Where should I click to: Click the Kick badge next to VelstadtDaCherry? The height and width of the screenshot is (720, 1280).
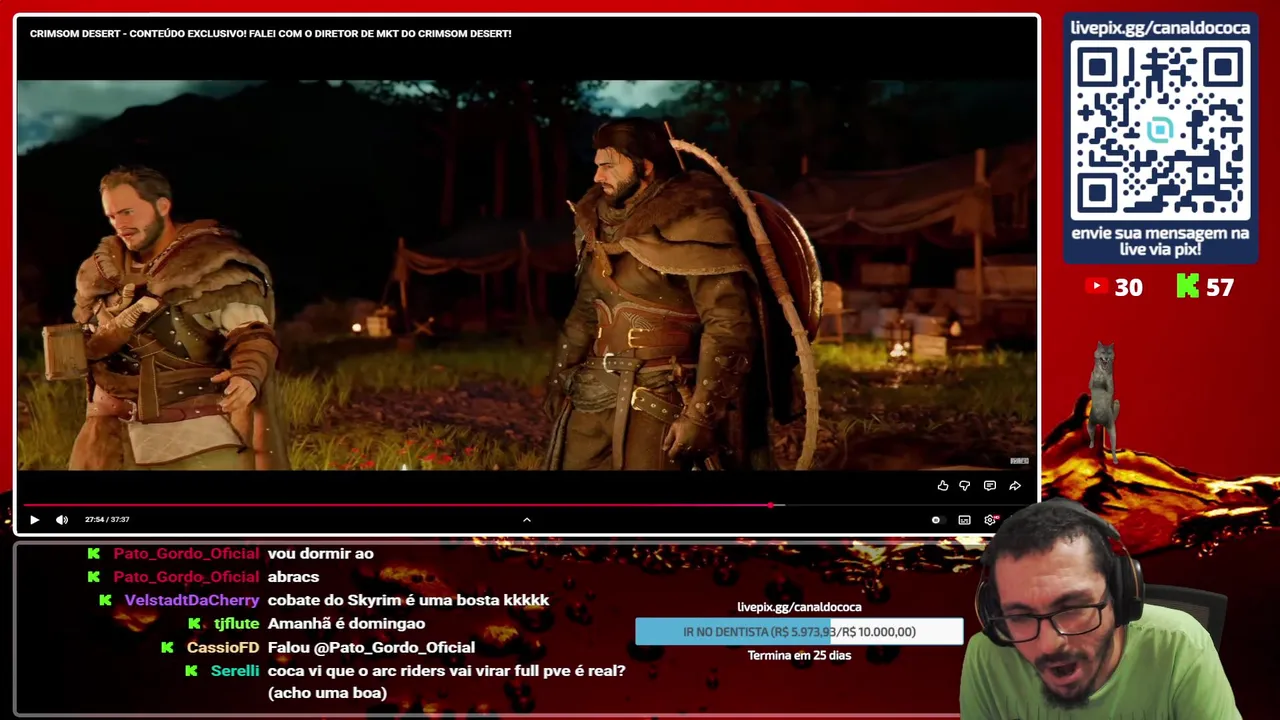point(105,600)
